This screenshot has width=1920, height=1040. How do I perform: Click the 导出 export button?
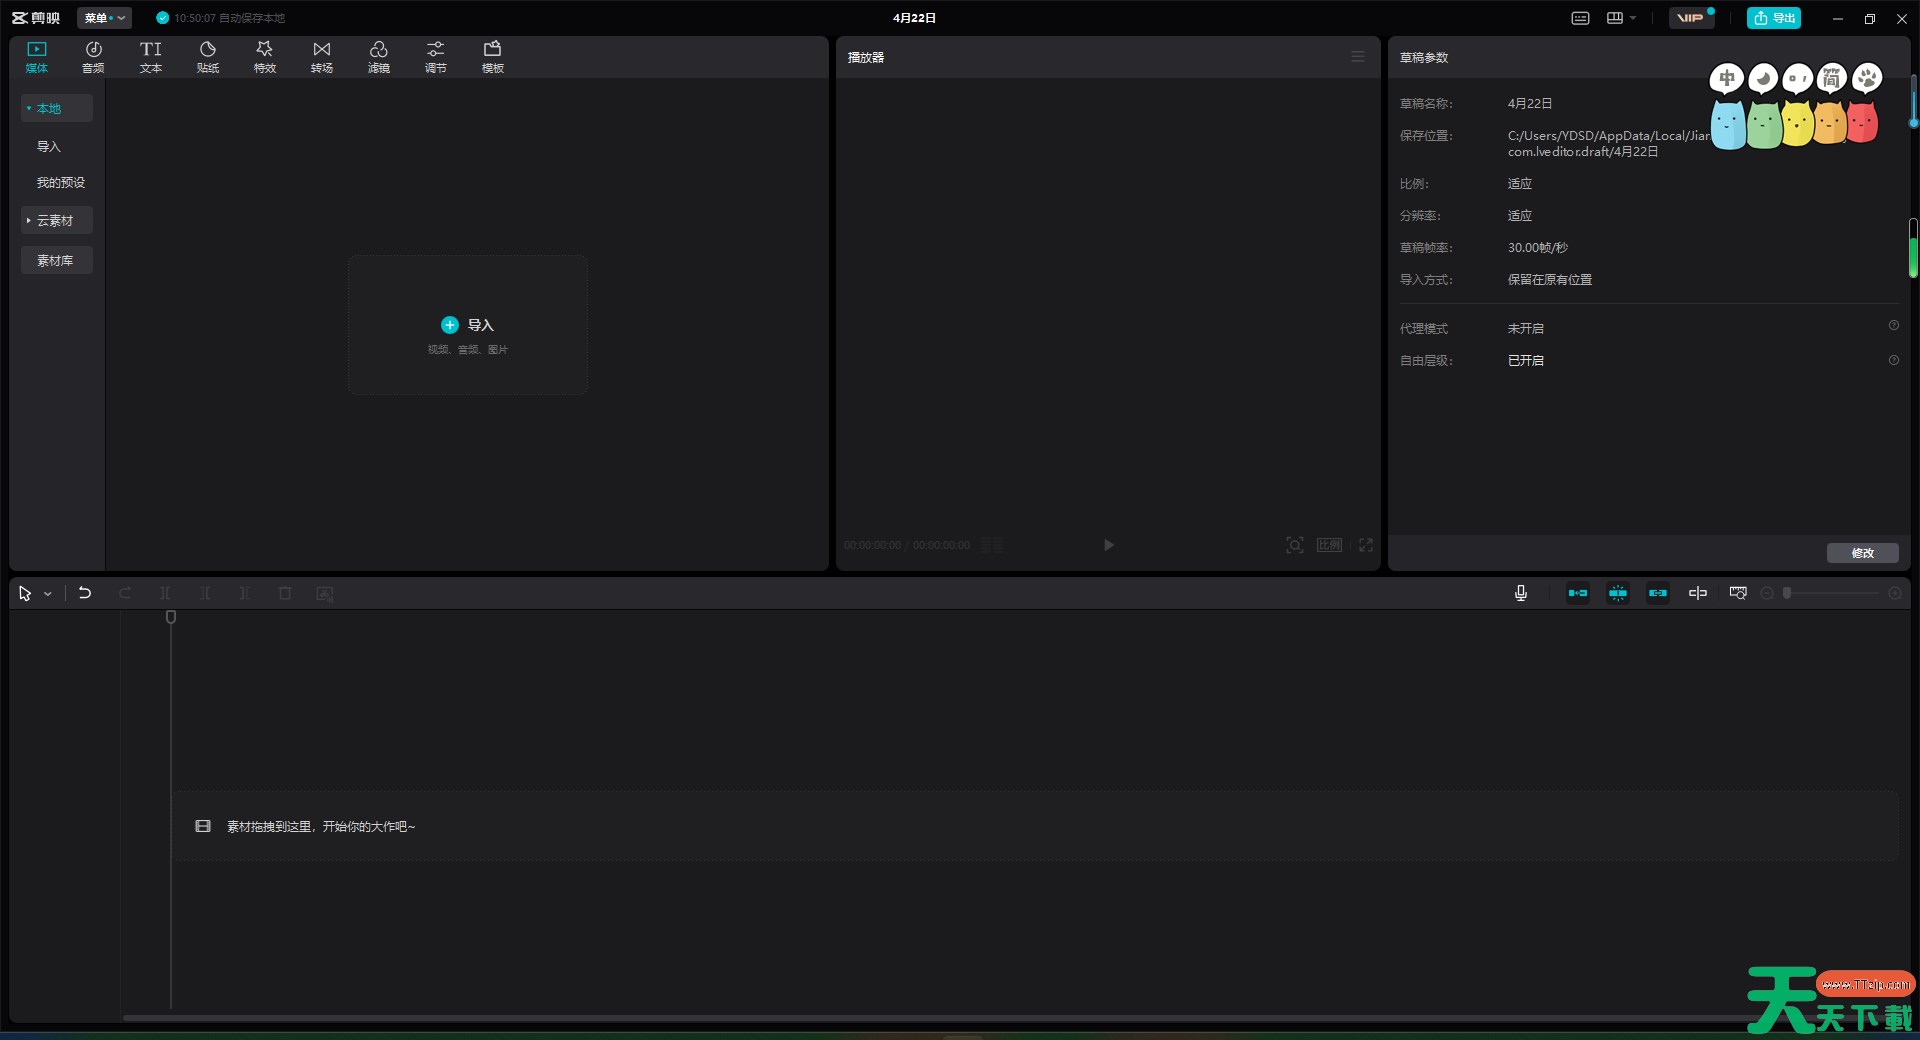point(1774,18)
